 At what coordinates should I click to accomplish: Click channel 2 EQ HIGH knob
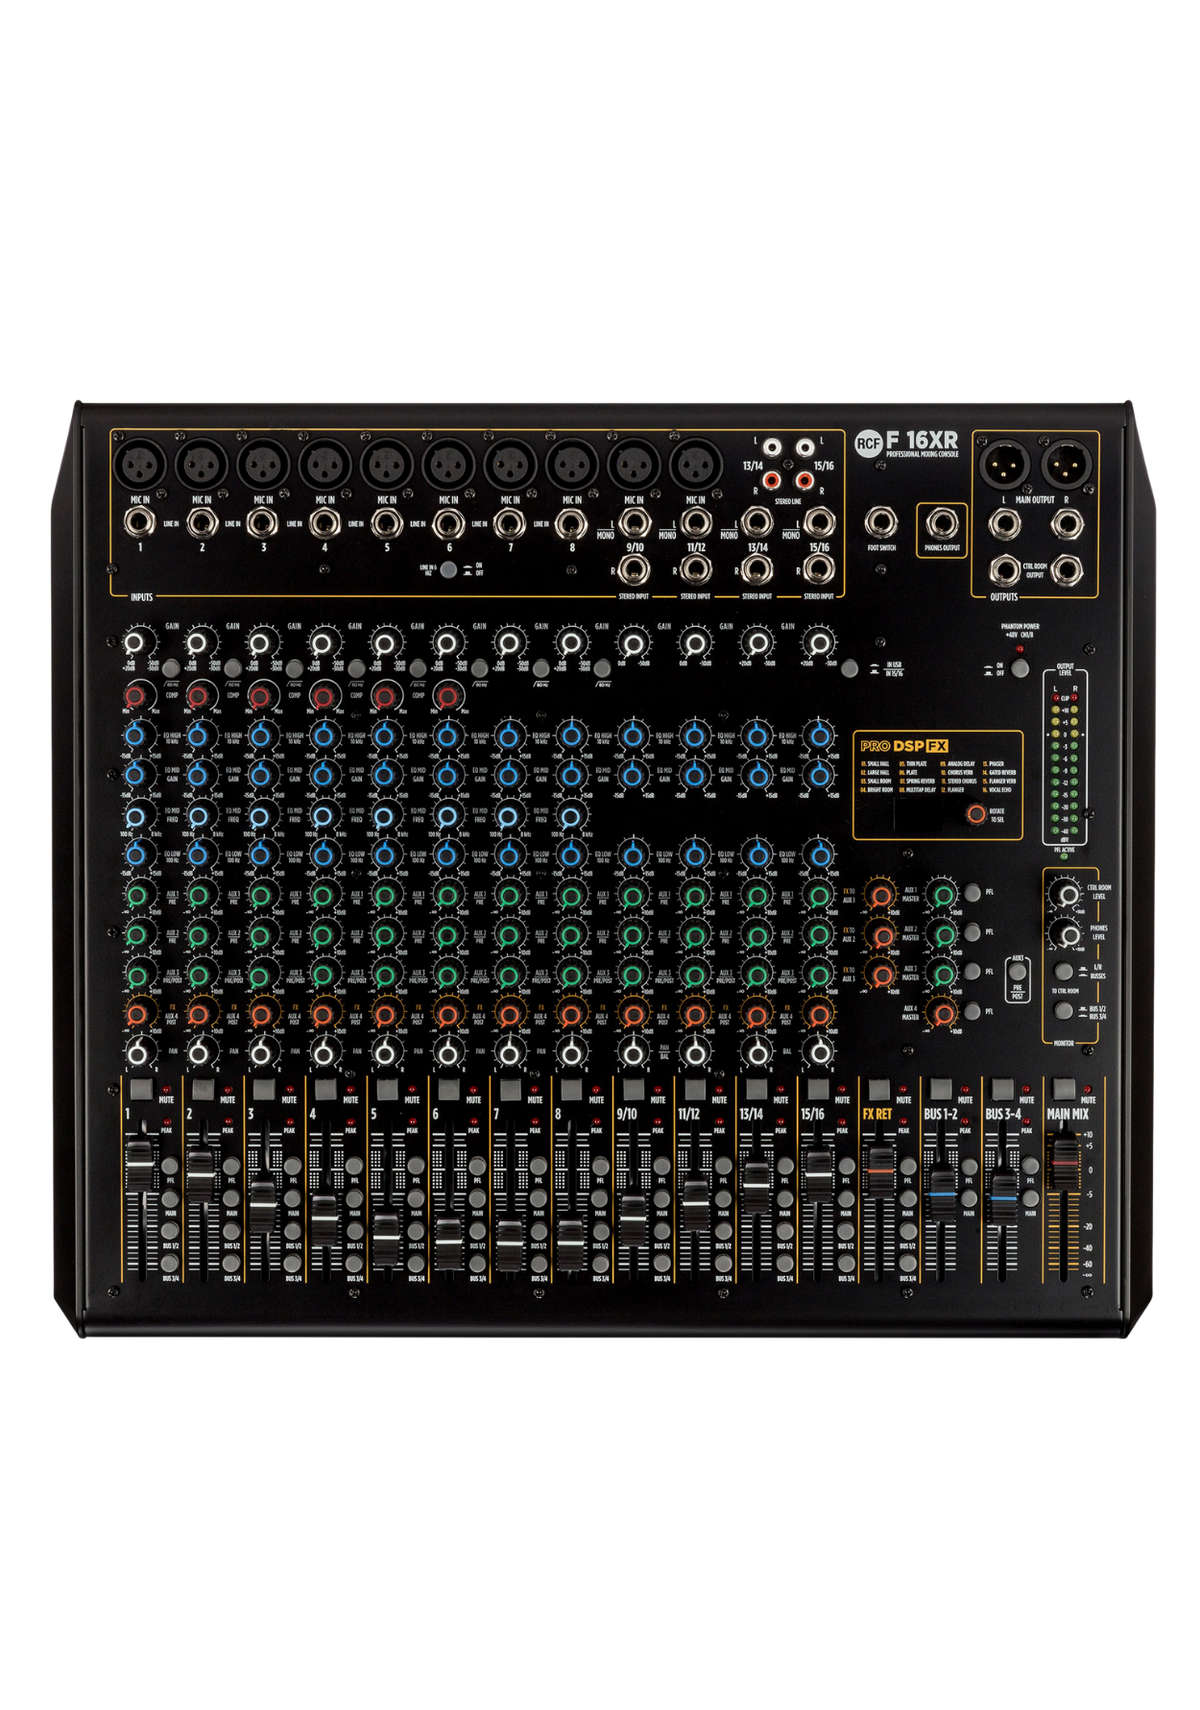tap(199, 736)
